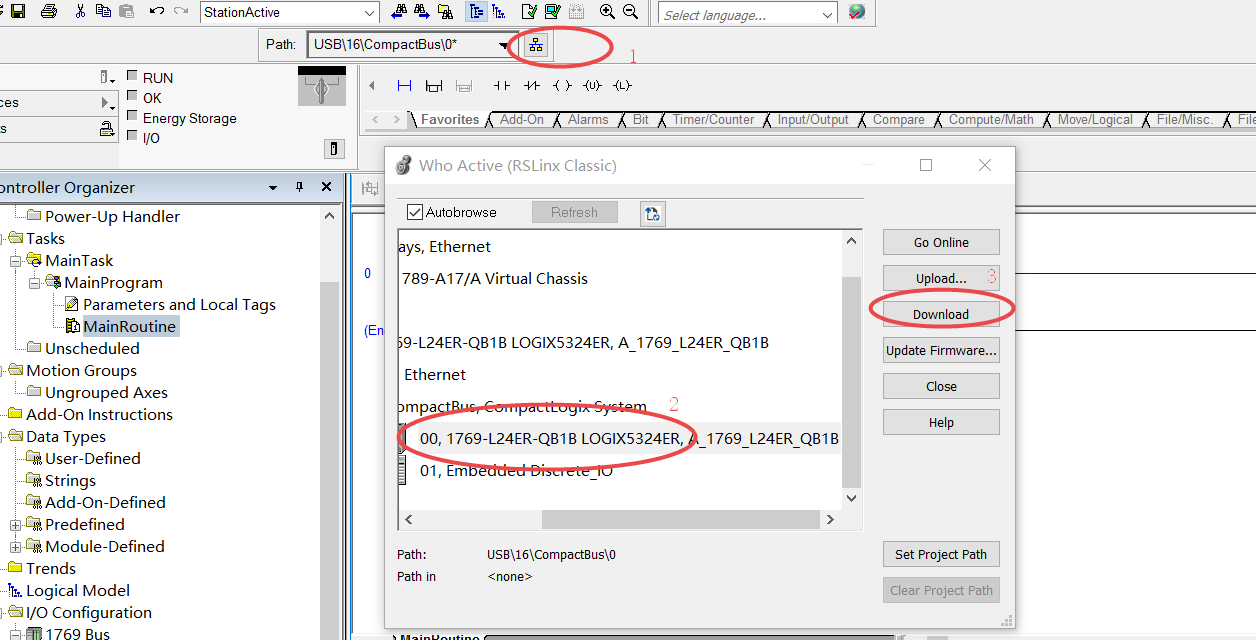Image resolution: width=1256 pixels, height=640 pixels.
Task: Toggle the Autobrowse checkbox
Action: [415, 212]
